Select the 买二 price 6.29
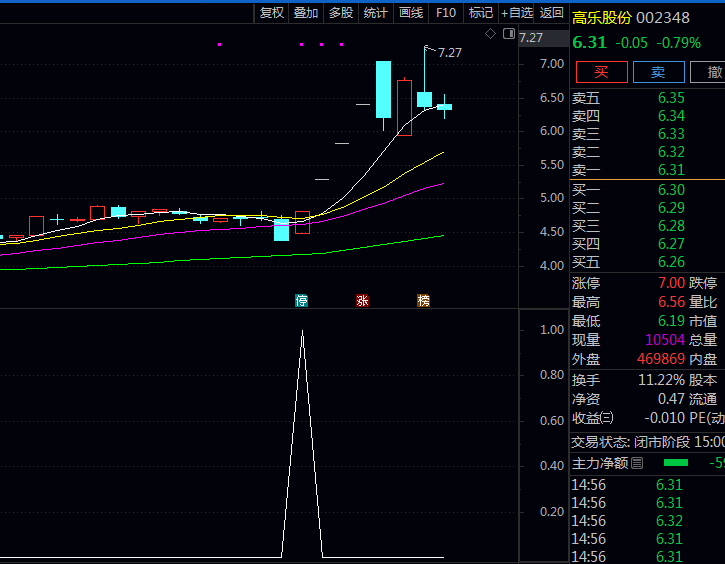725x564 pixels. tap(671, 208)
